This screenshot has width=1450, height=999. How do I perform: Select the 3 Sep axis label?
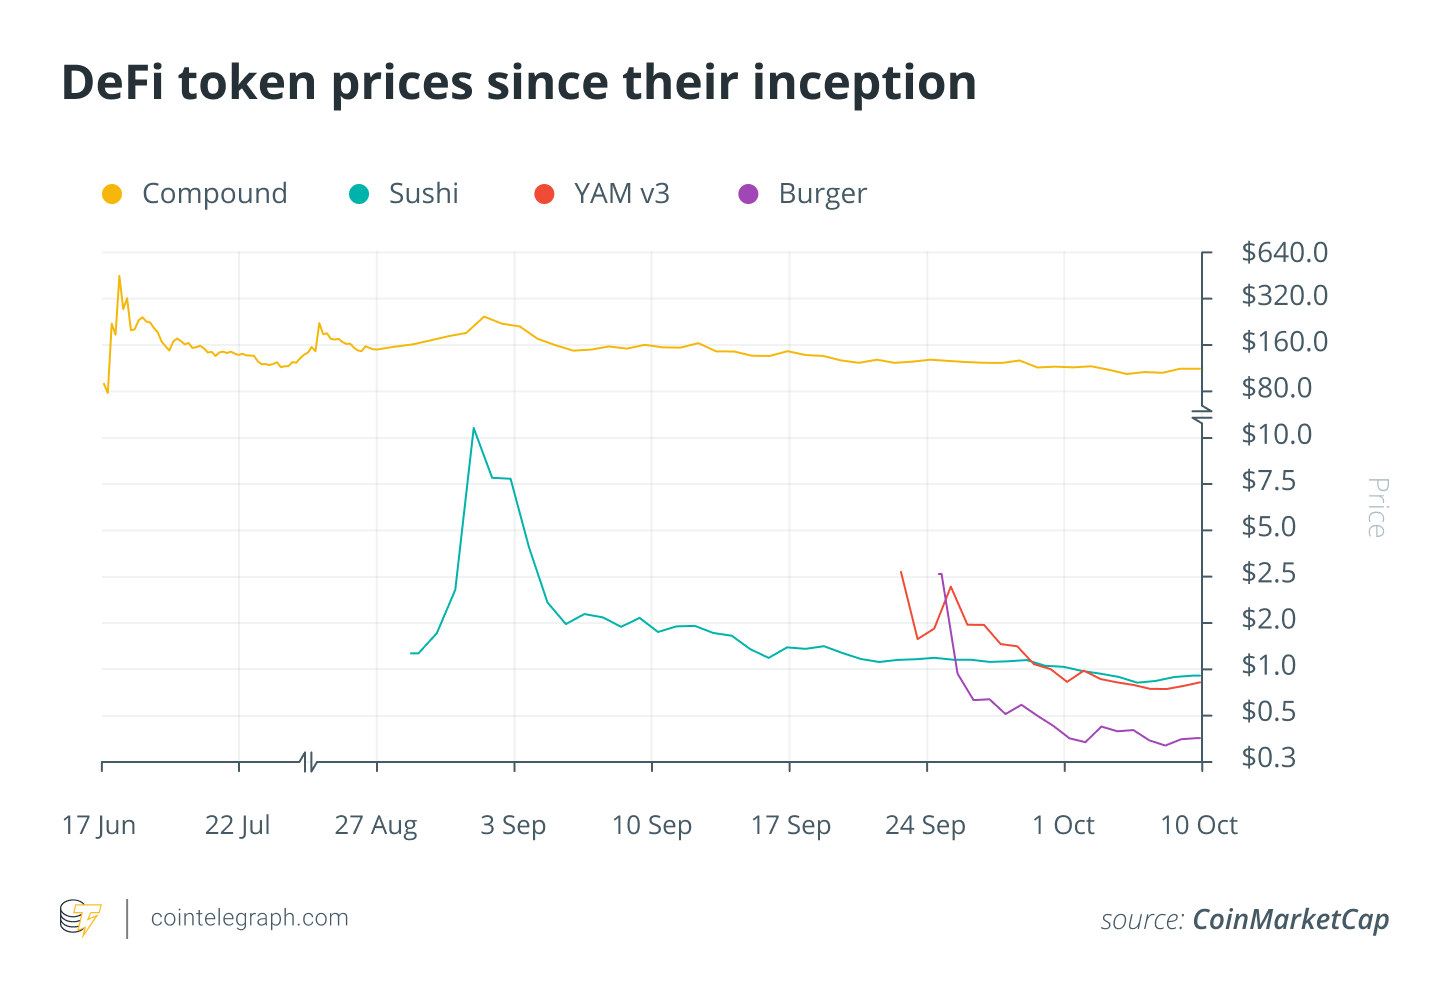(x=513, y=825)
